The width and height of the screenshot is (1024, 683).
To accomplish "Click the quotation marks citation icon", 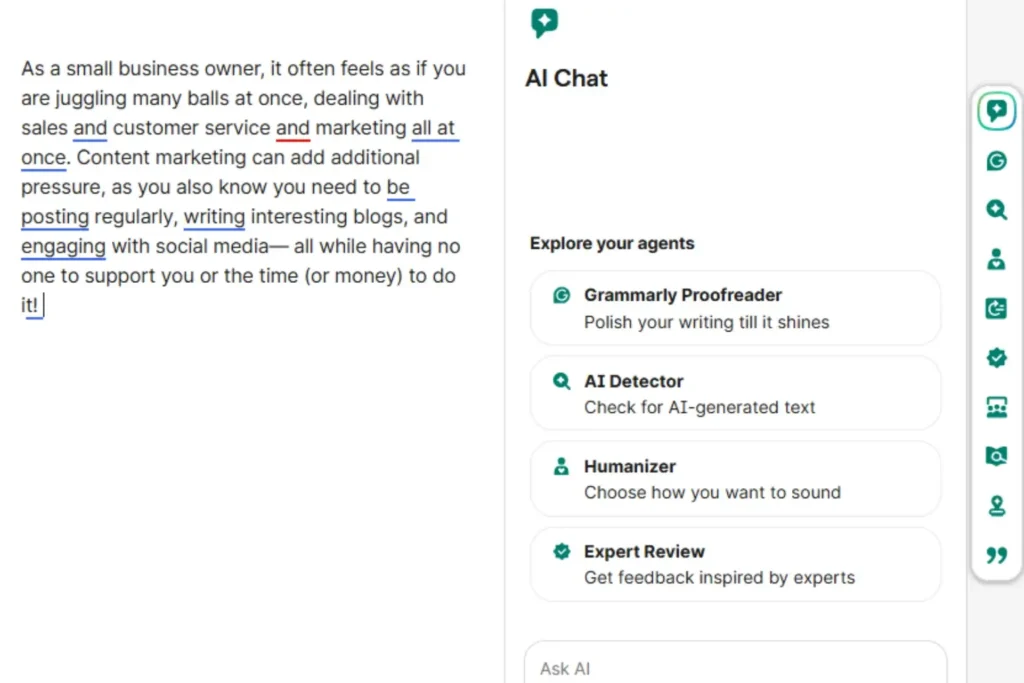I will (x=996, y=555).
